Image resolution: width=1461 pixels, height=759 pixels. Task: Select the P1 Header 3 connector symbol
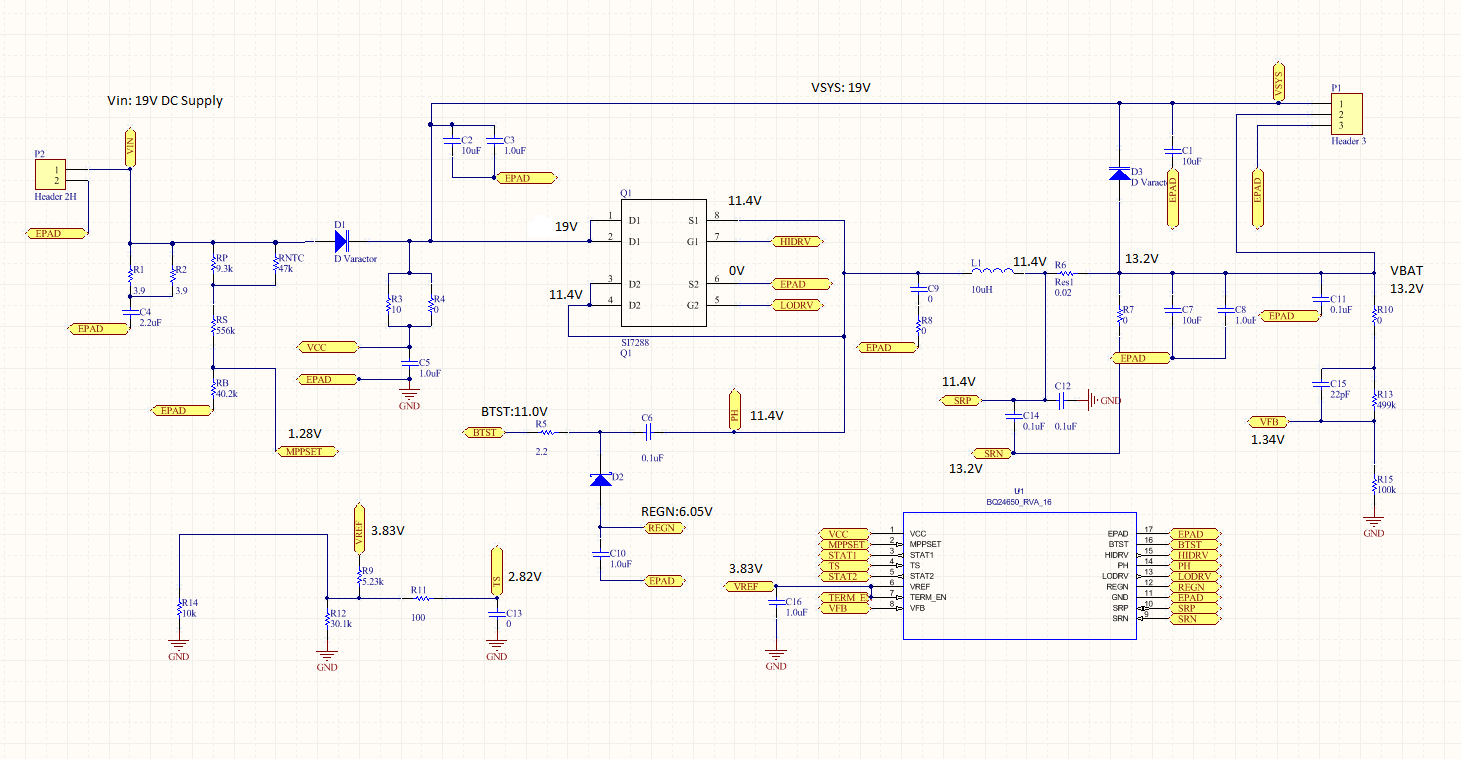pos(1347,114)
